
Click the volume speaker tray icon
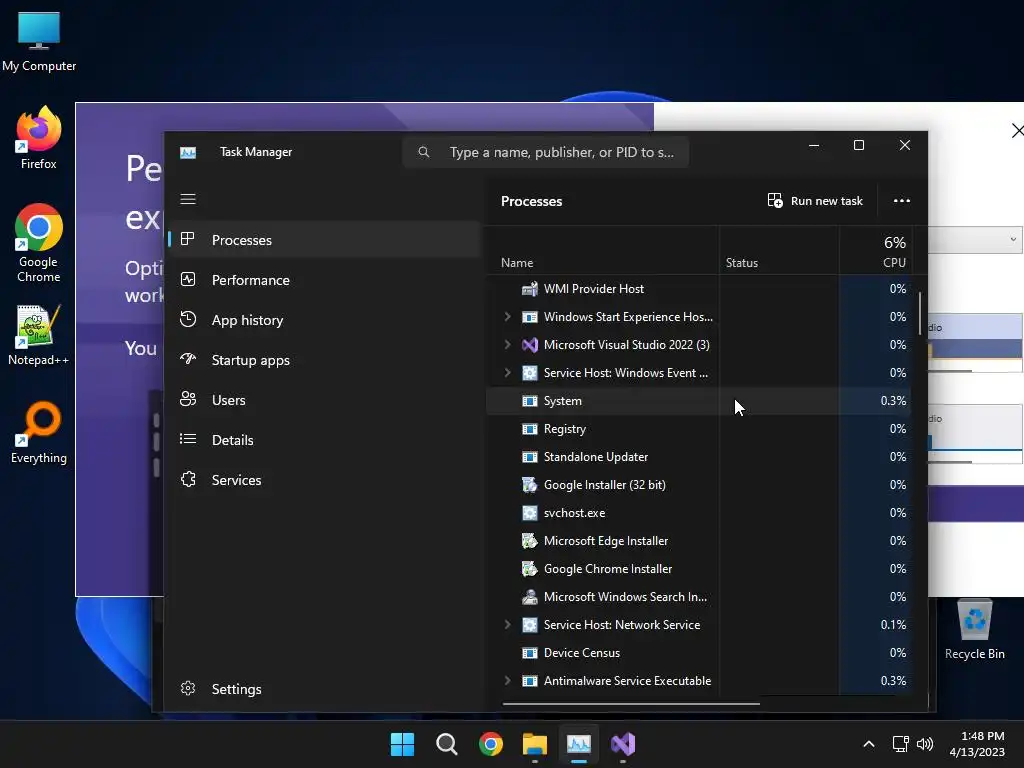pos(925,744)
